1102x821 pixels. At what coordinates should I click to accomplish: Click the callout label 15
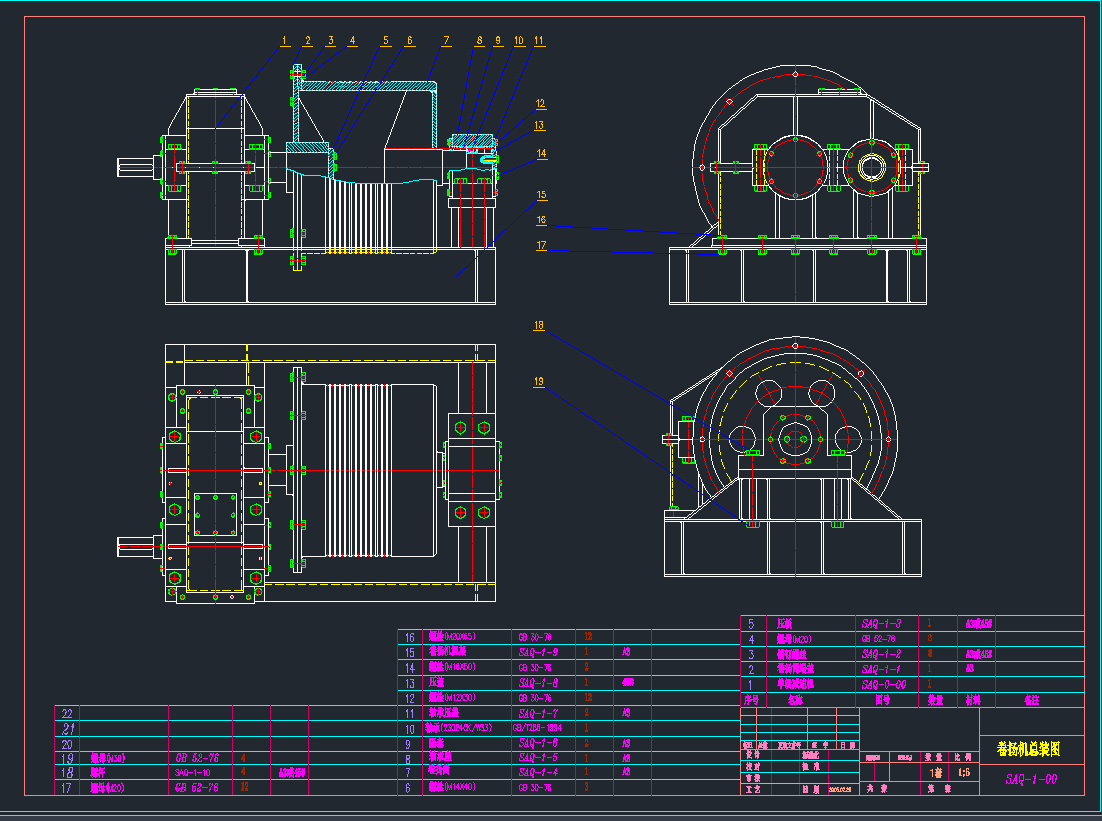tap(541, 195)
